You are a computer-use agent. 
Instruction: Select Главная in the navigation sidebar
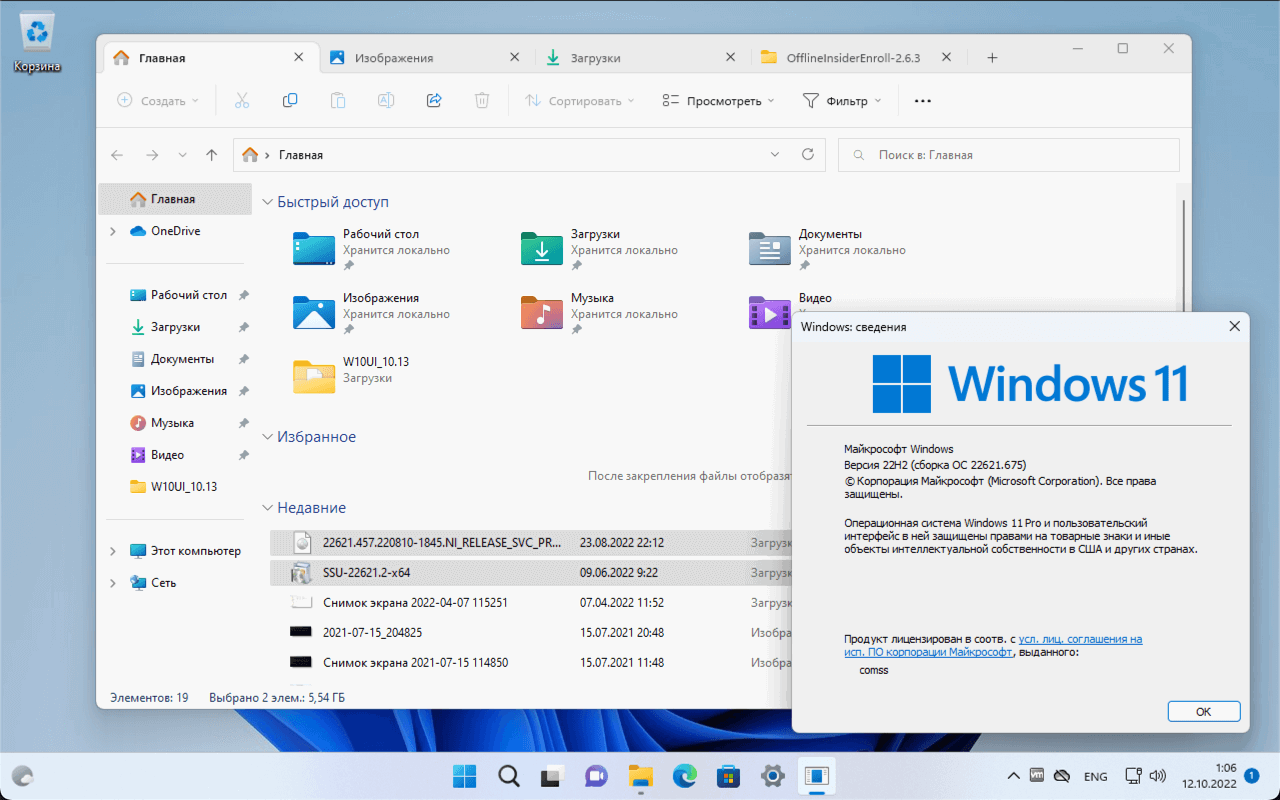pyautogui.click(x=175, y=199)
